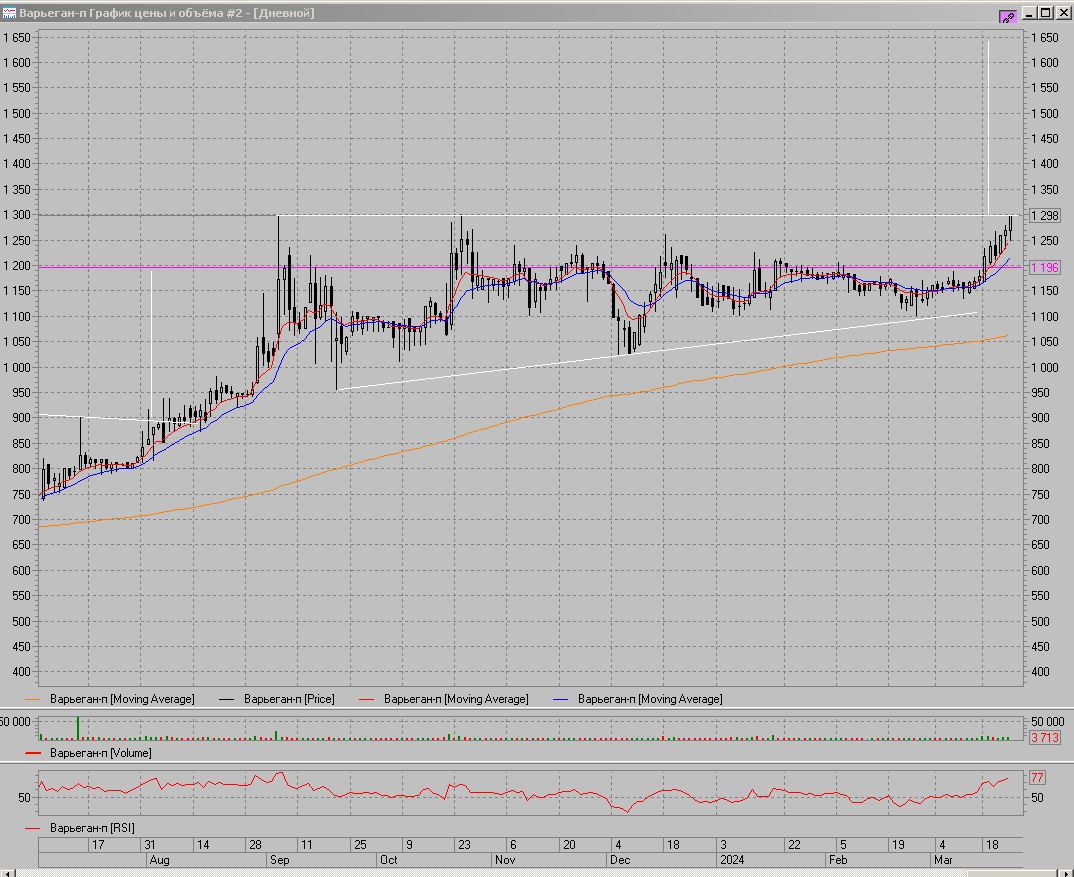Click date label 31 on time axis
This screenshot has height=877, width=1074.
click(149, 845)
